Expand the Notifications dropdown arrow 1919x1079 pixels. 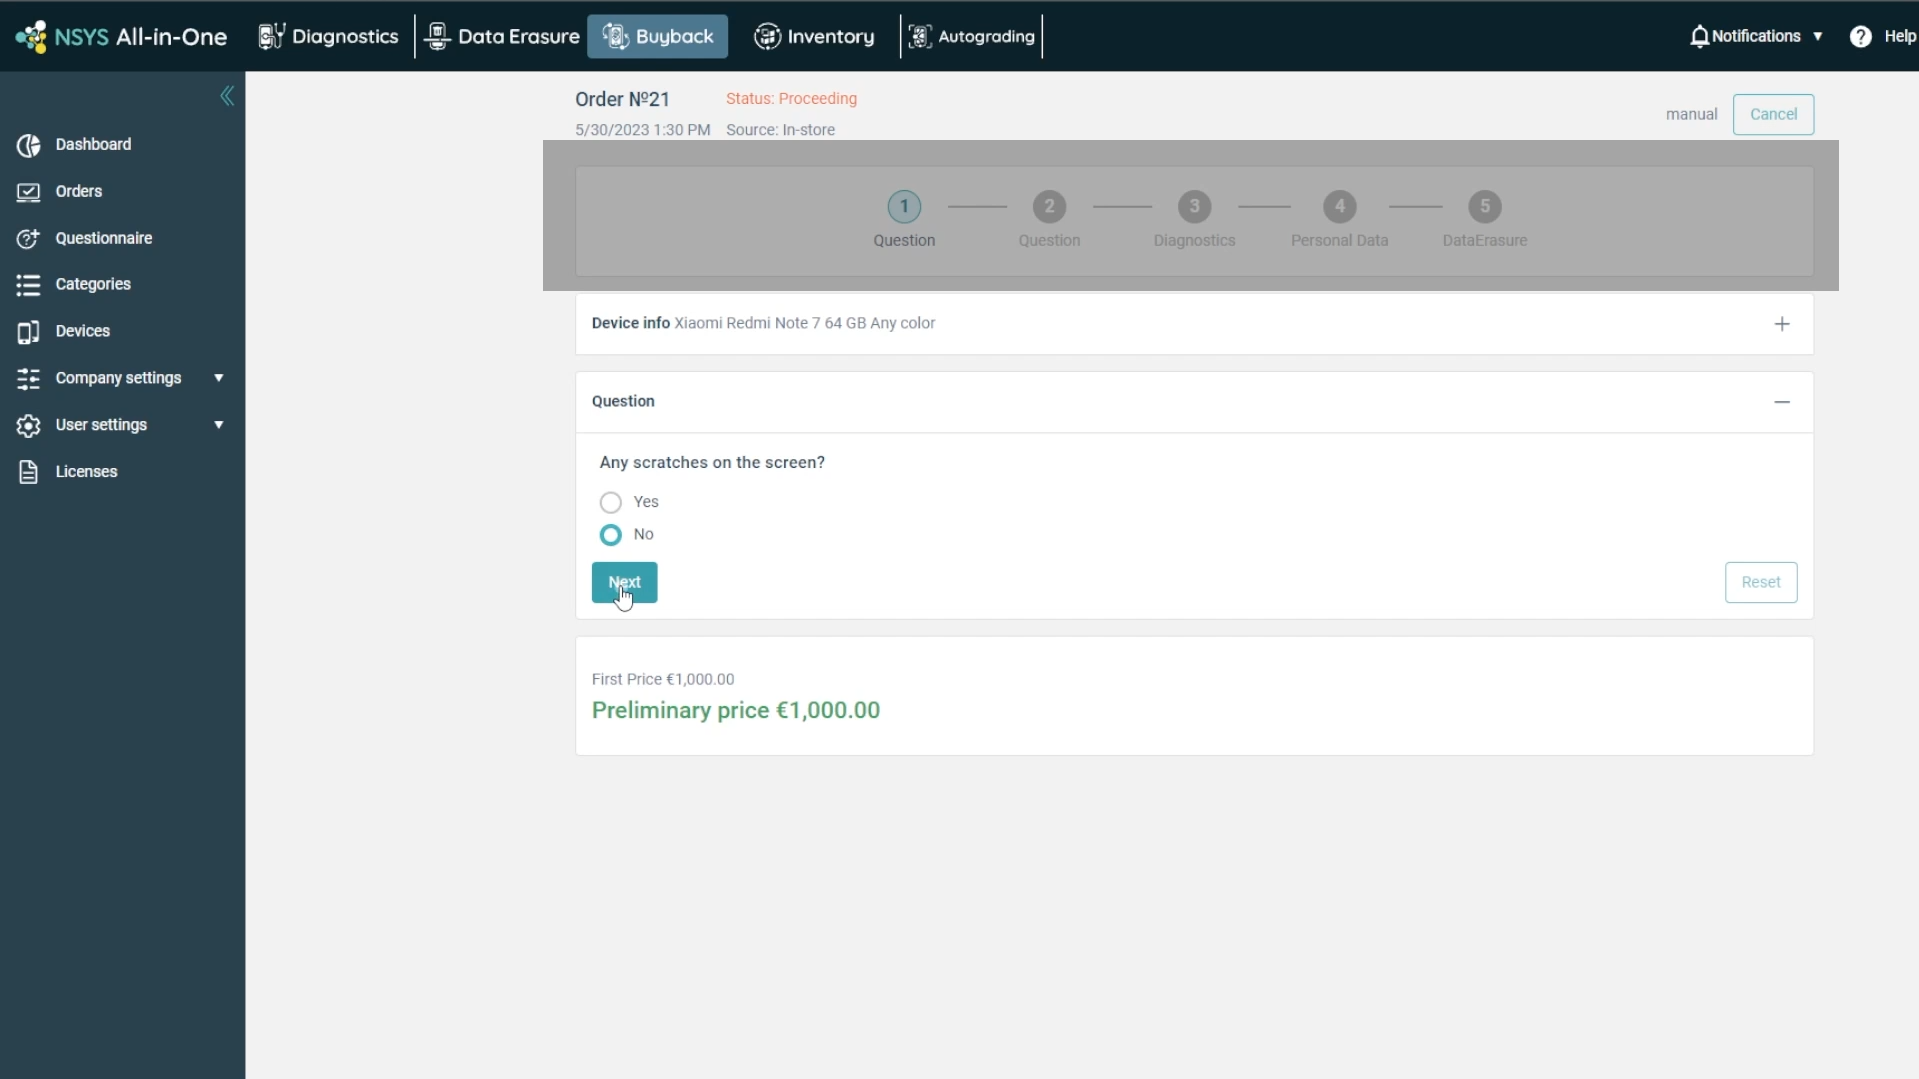1818,37
